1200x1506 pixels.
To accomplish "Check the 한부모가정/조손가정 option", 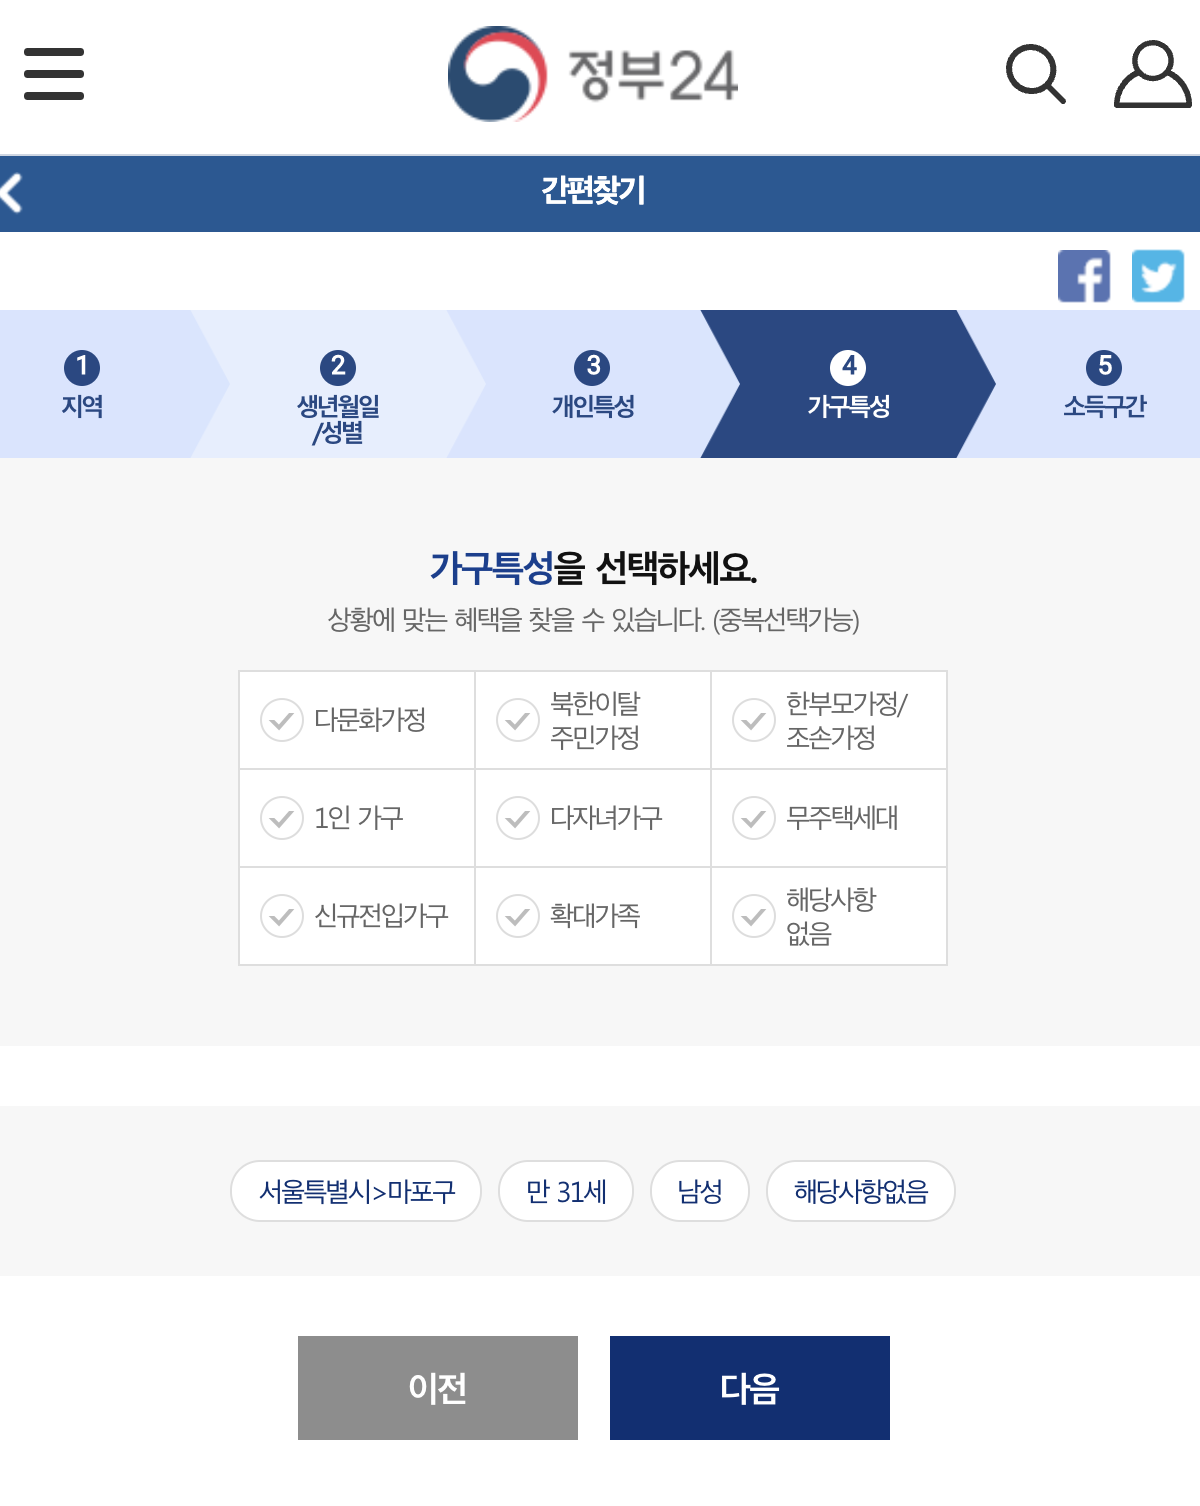I will pos(829,720).
